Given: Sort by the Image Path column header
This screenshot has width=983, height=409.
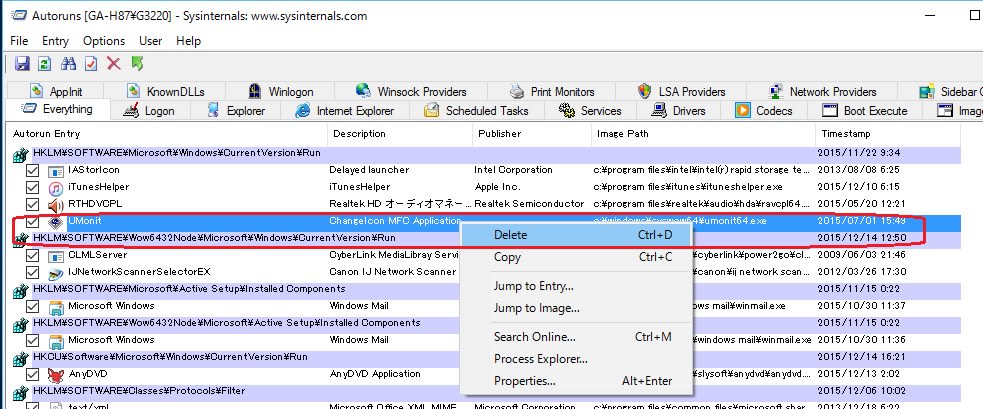Looking at the screenshot, I should [703, 134].
